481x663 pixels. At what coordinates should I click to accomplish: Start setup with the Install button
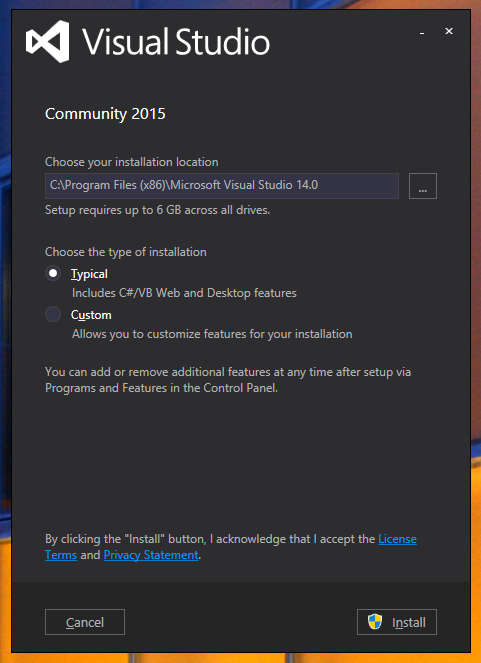click(x=397, y=622)
